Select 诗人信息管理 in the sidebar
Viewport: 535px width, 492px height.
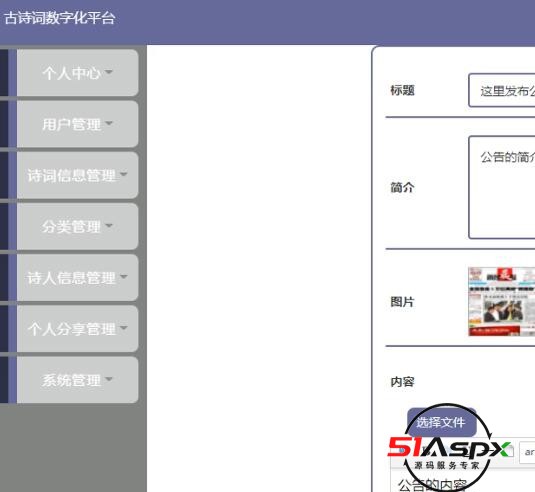pyautogui.click(x=77, y=277)
